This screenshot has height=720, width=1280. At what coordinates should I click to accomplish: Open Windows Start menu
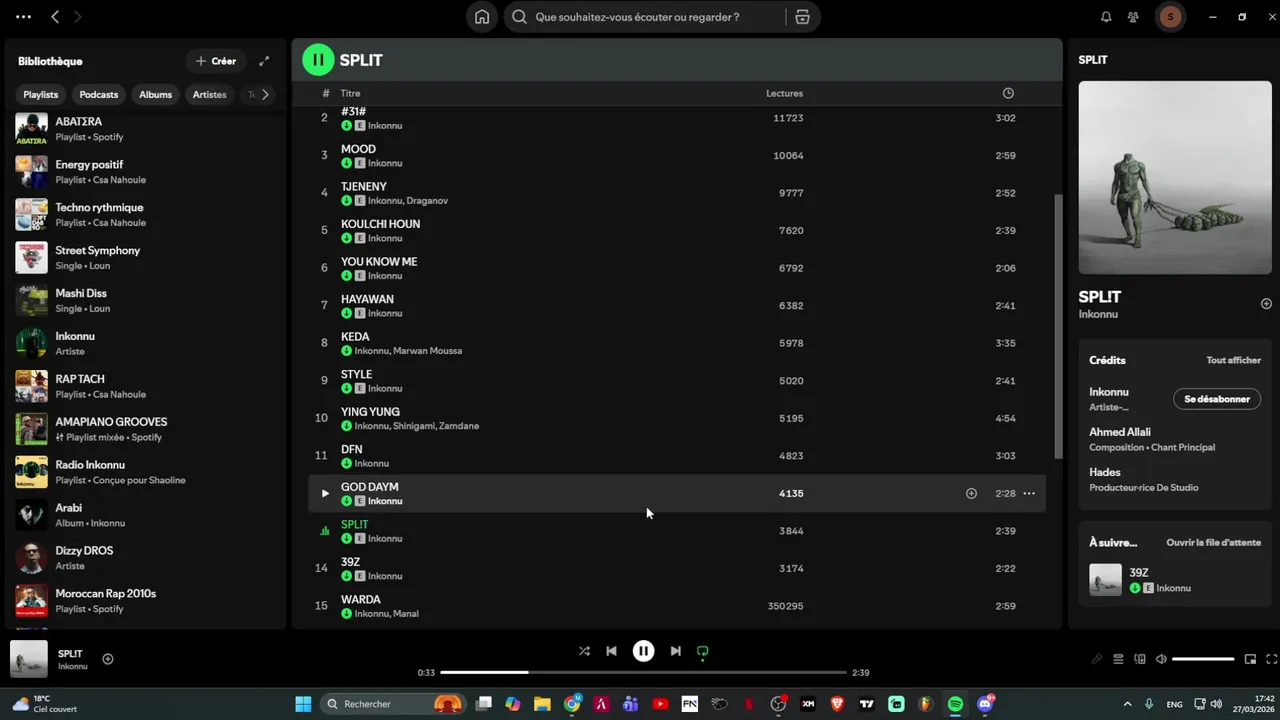pos(303,704)
